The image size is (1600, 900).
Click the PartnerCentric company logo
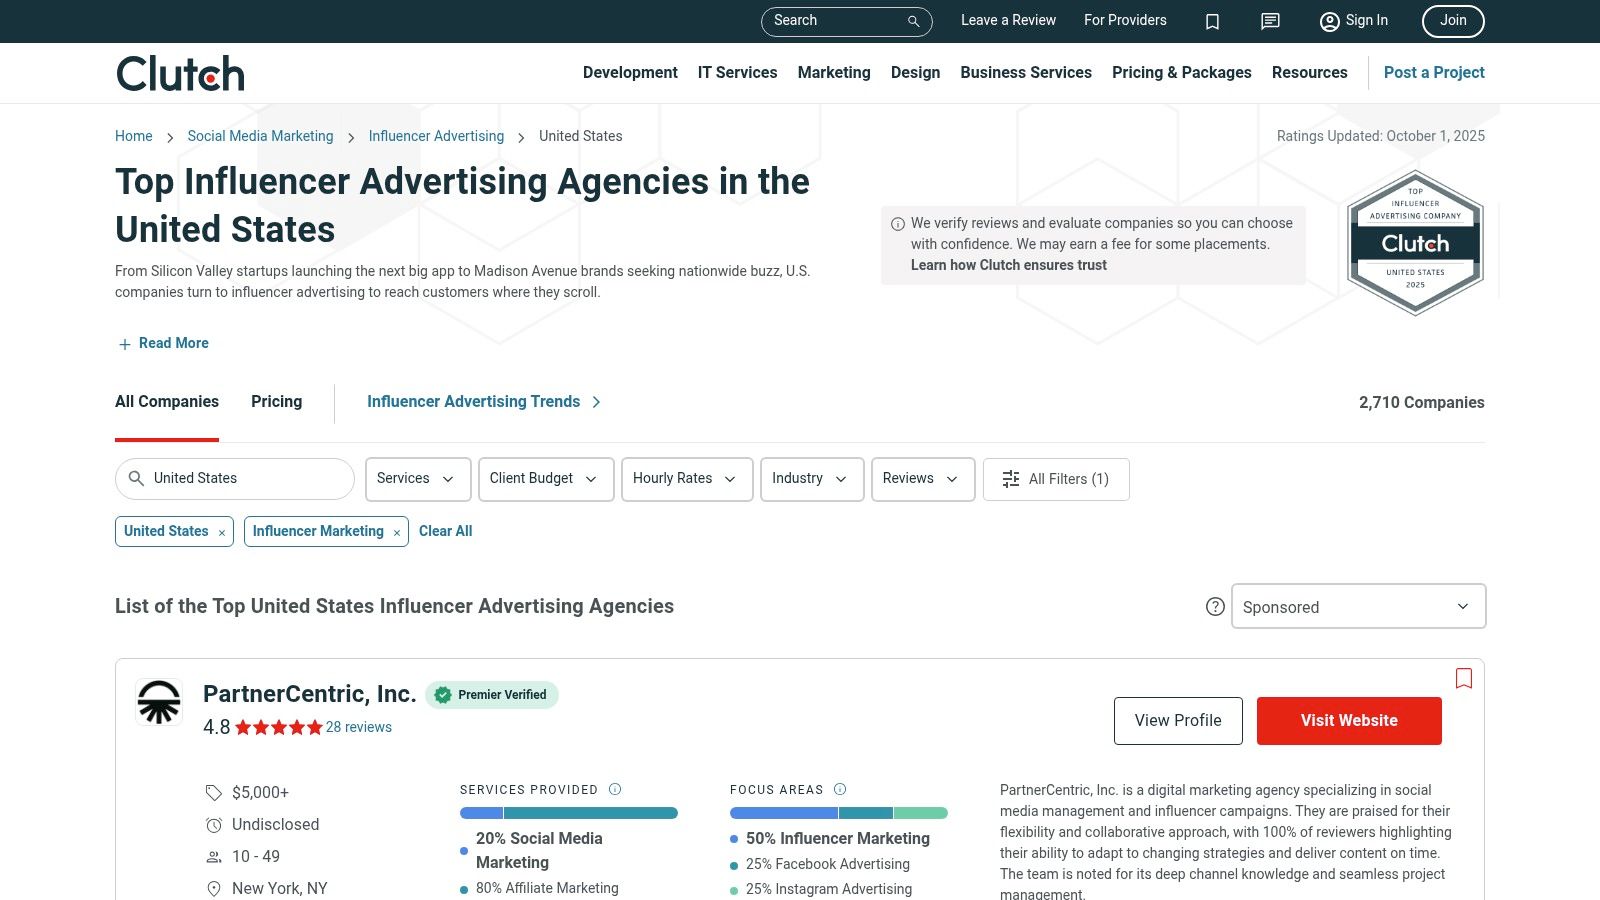coord(159,702)
